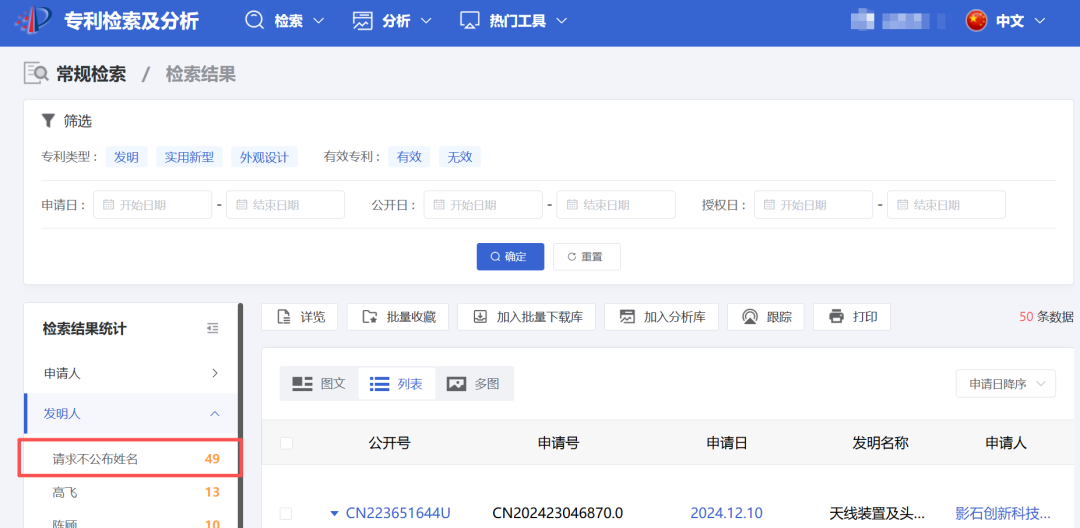
Task: Filter by 无效 patents
Action: pos(459,157)
